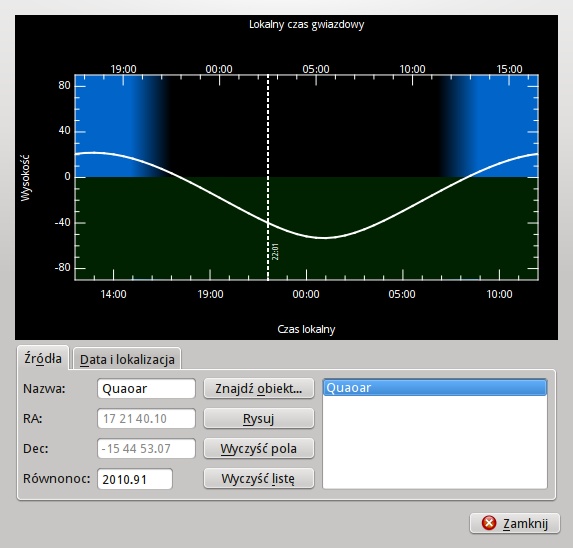Click the altitude curve at its minimum

(x=325, y=238)
